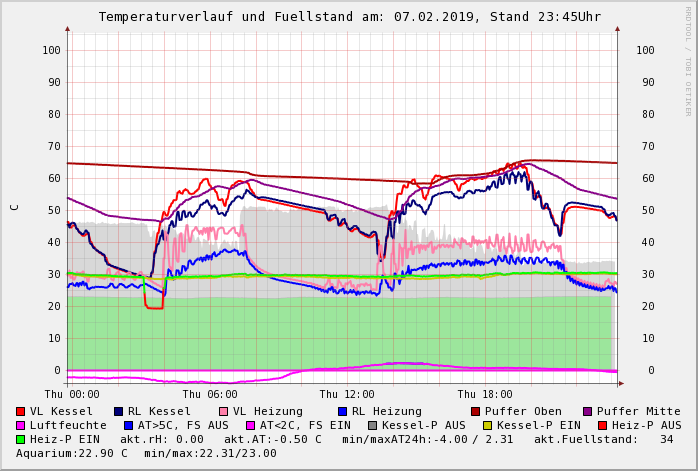Select the green Heiz-P EIN swatch
The width and height of the screenshot is (698, 471).
pos(21,439)
